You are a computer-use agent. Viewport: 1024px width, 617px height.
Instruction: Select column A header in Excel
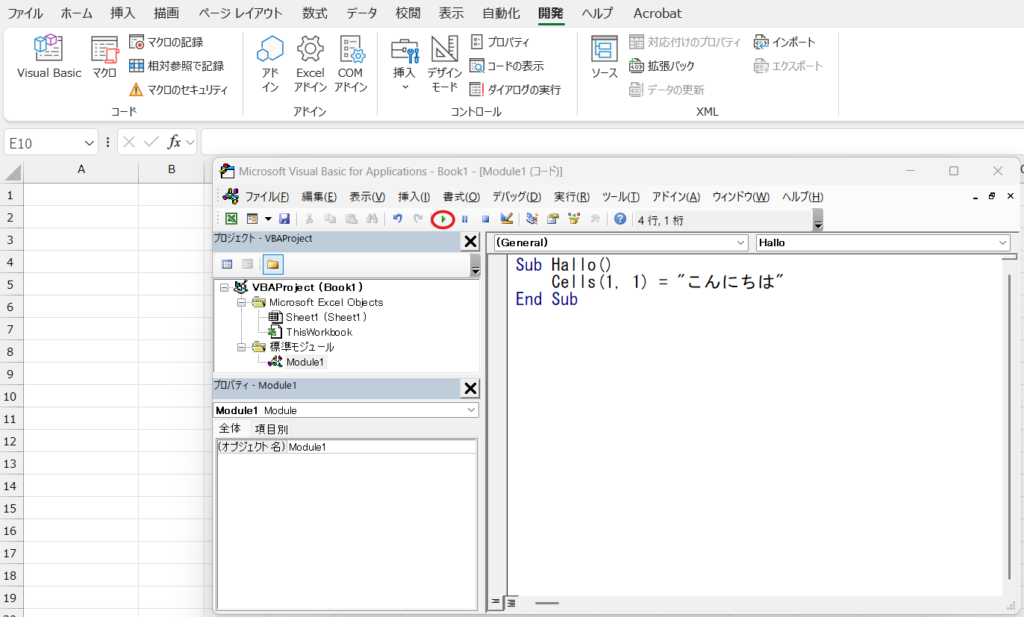pos(81,169)
